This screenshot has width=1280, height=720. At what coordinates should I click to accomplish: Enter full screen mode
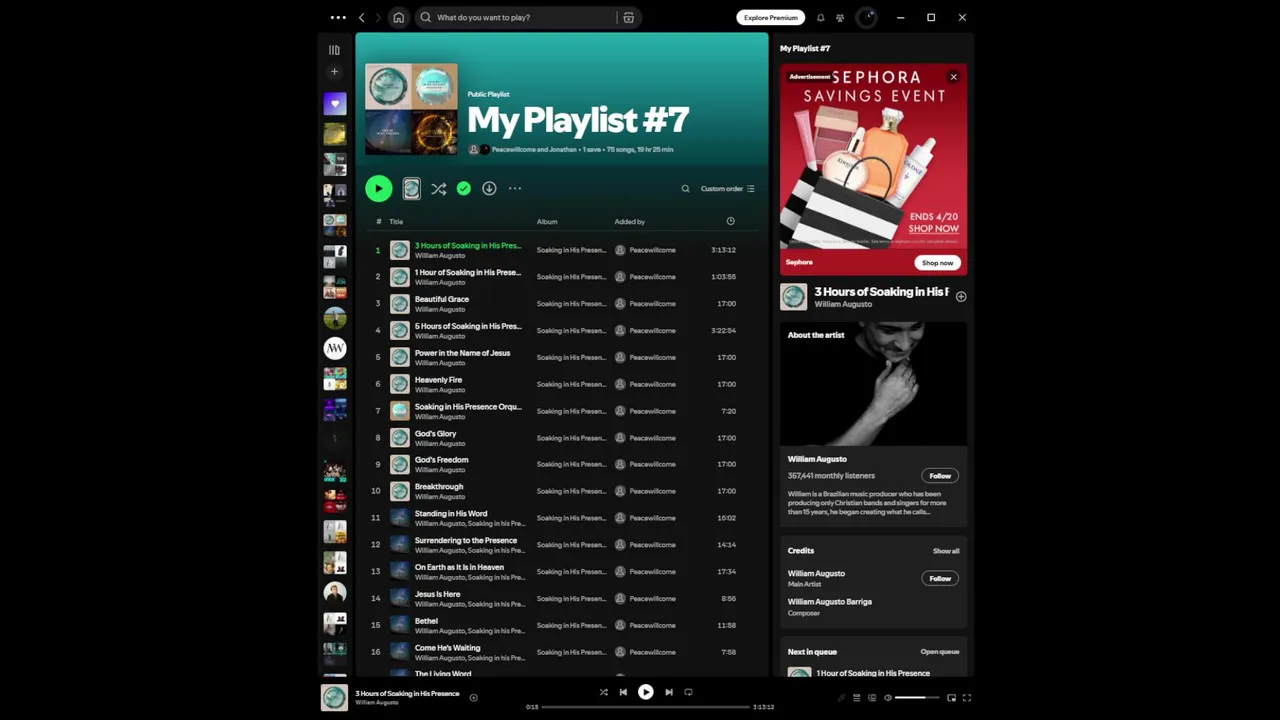click(x=966, y=698)
